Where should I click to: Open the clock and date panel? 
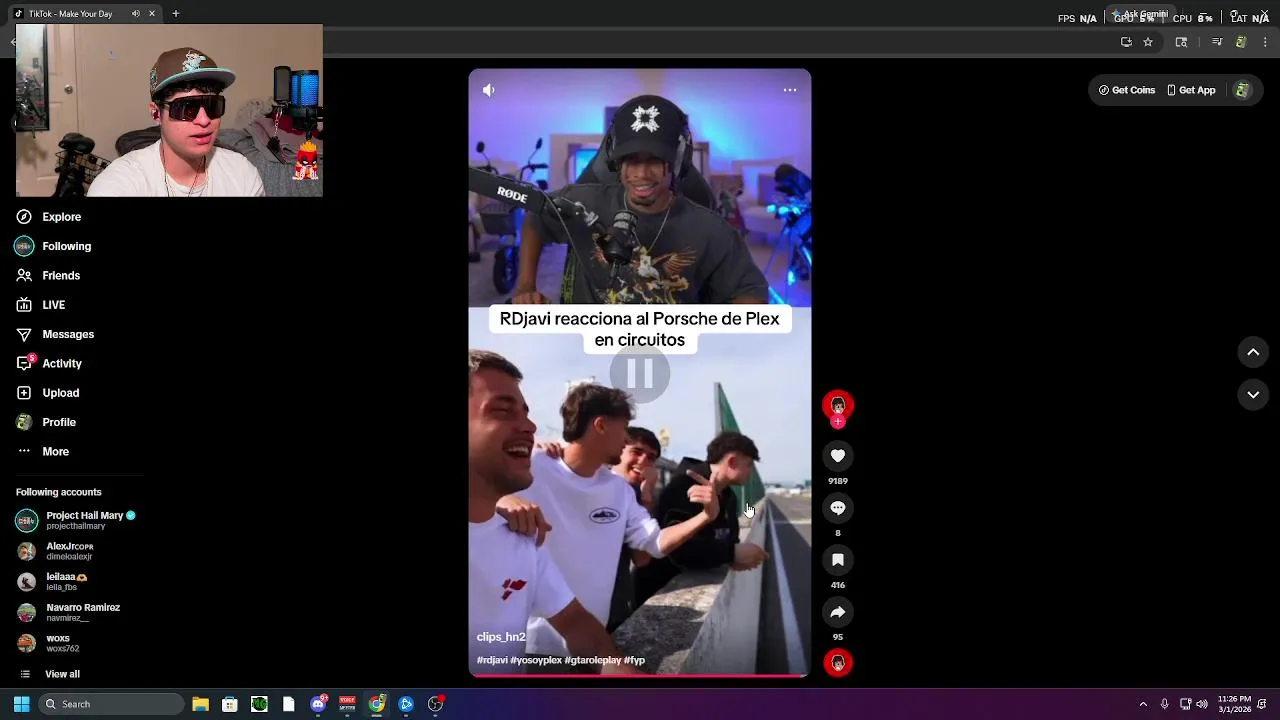click(x=1235, y=704)
